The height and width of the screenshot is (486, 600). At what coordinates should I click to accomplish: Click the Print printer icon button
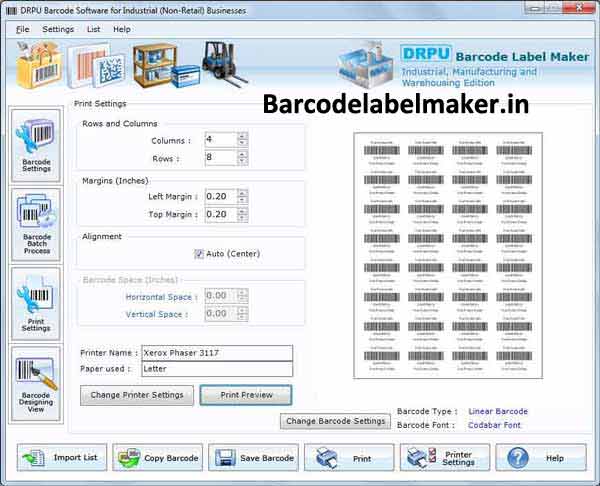349,457
